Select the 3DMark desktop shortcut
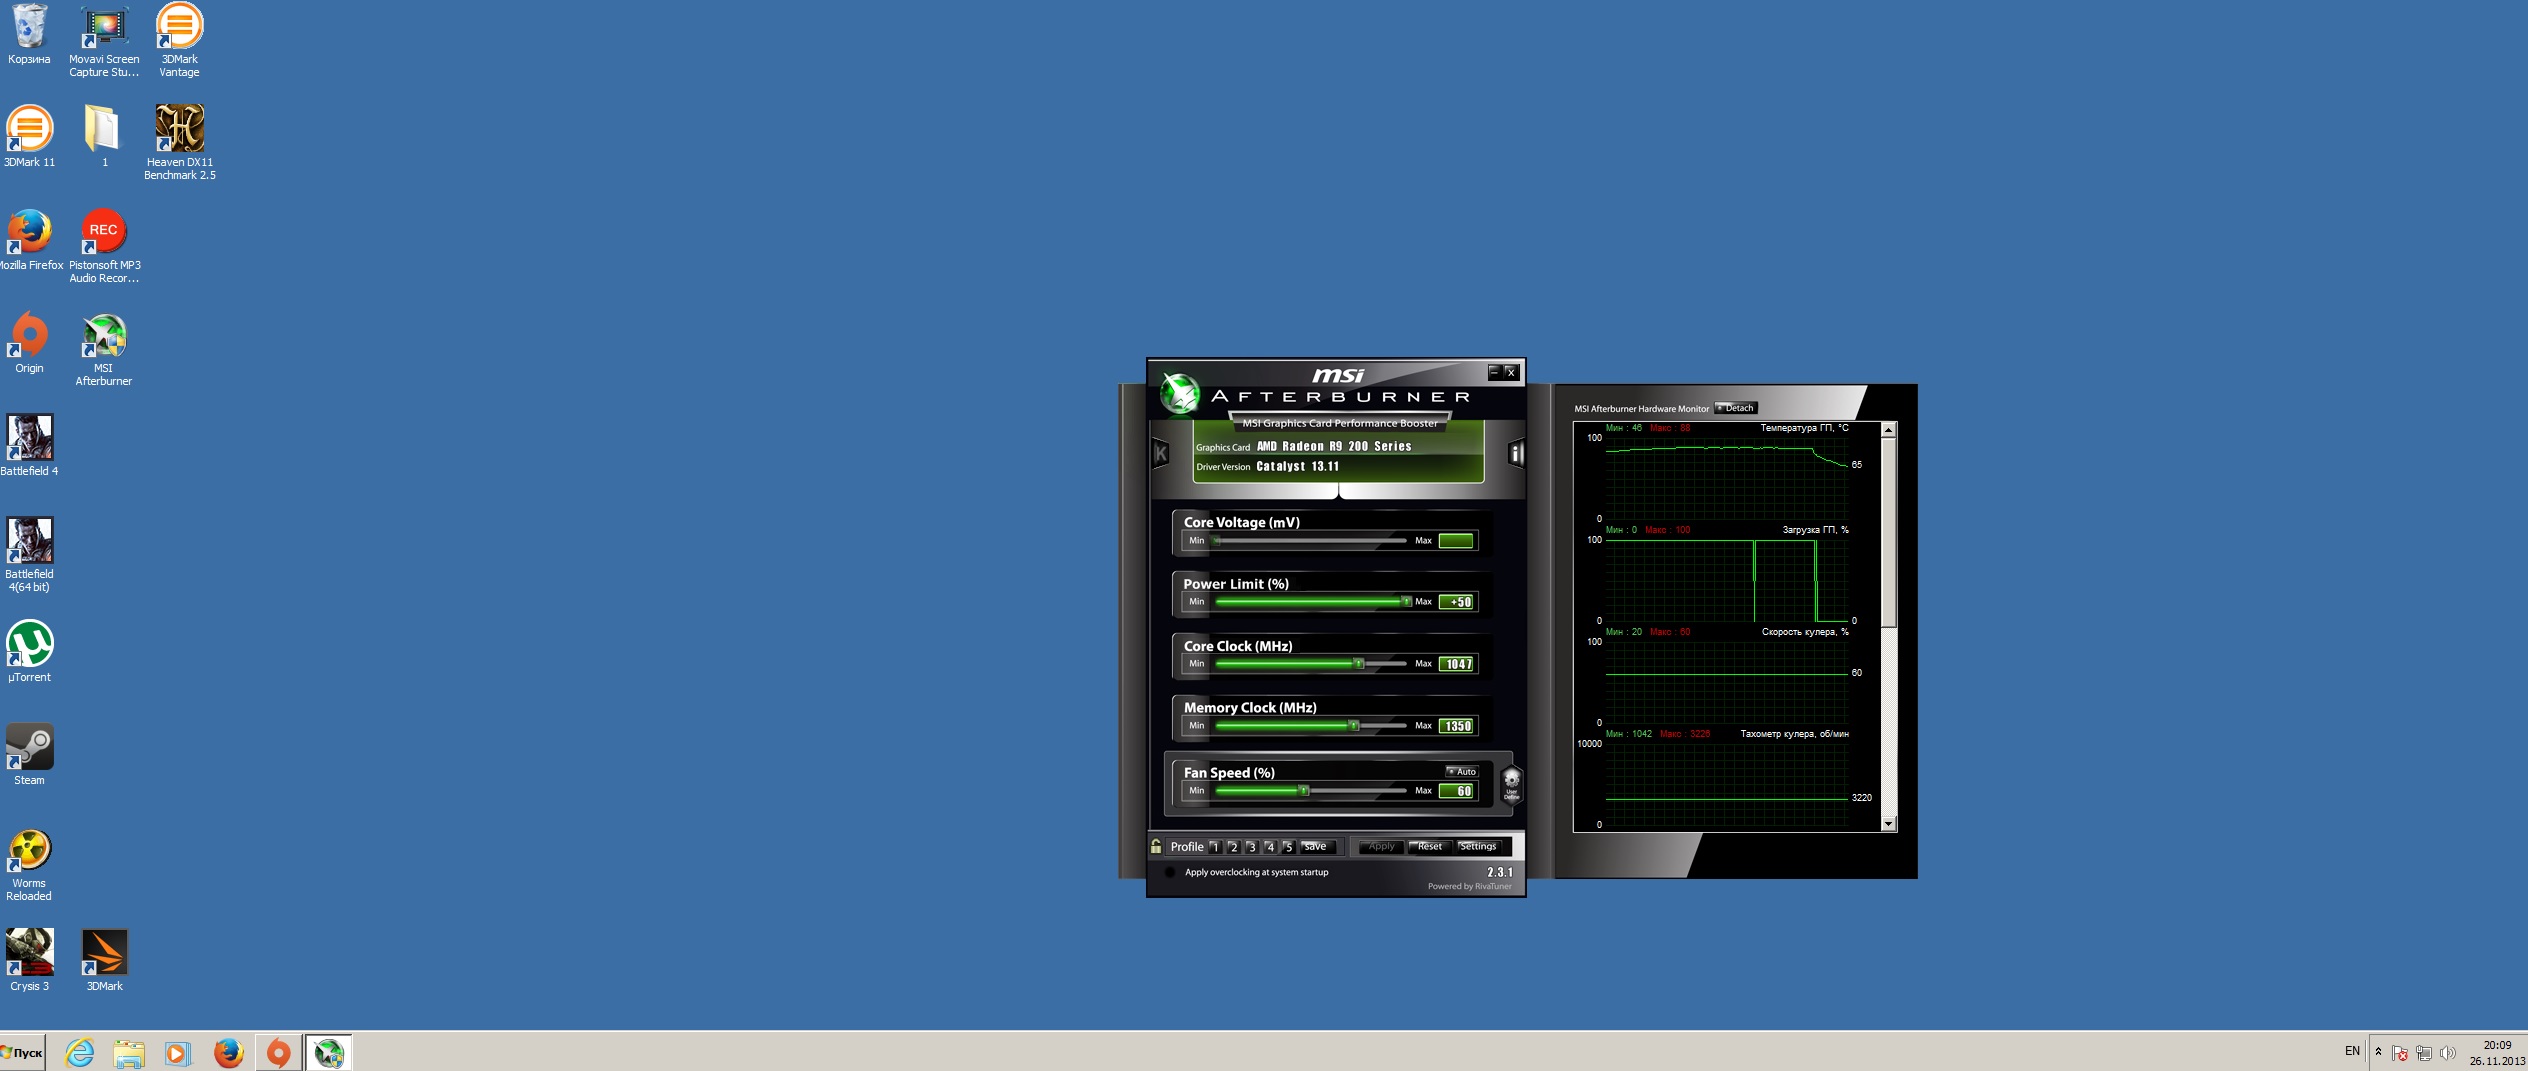 (104, 961)
